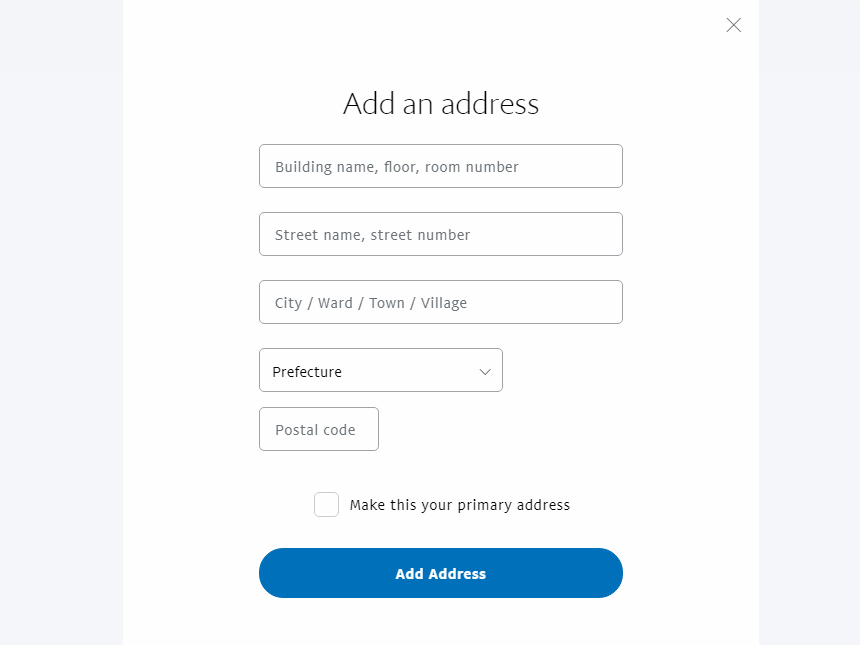Tick the primary address checkbox
The height and width of the screenshot is (645, 860).
tap(326, 505)
